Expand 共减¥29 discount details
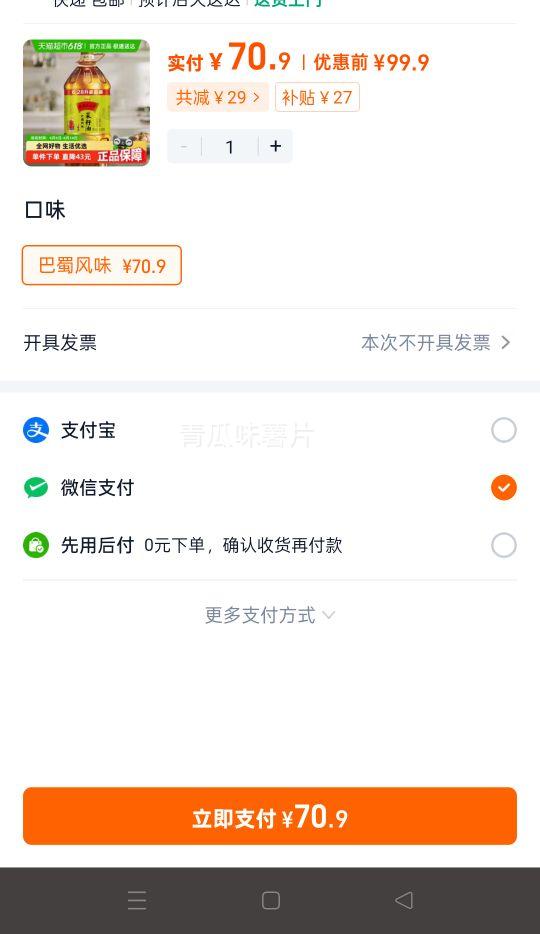 (218, 97)
